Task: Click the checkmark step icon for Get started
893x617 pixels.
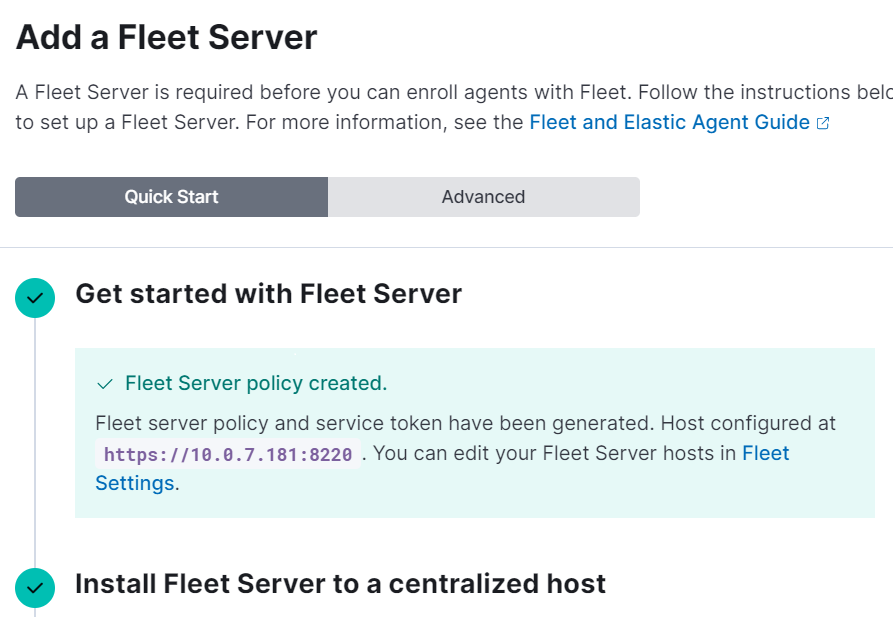Action: [35, 298]
